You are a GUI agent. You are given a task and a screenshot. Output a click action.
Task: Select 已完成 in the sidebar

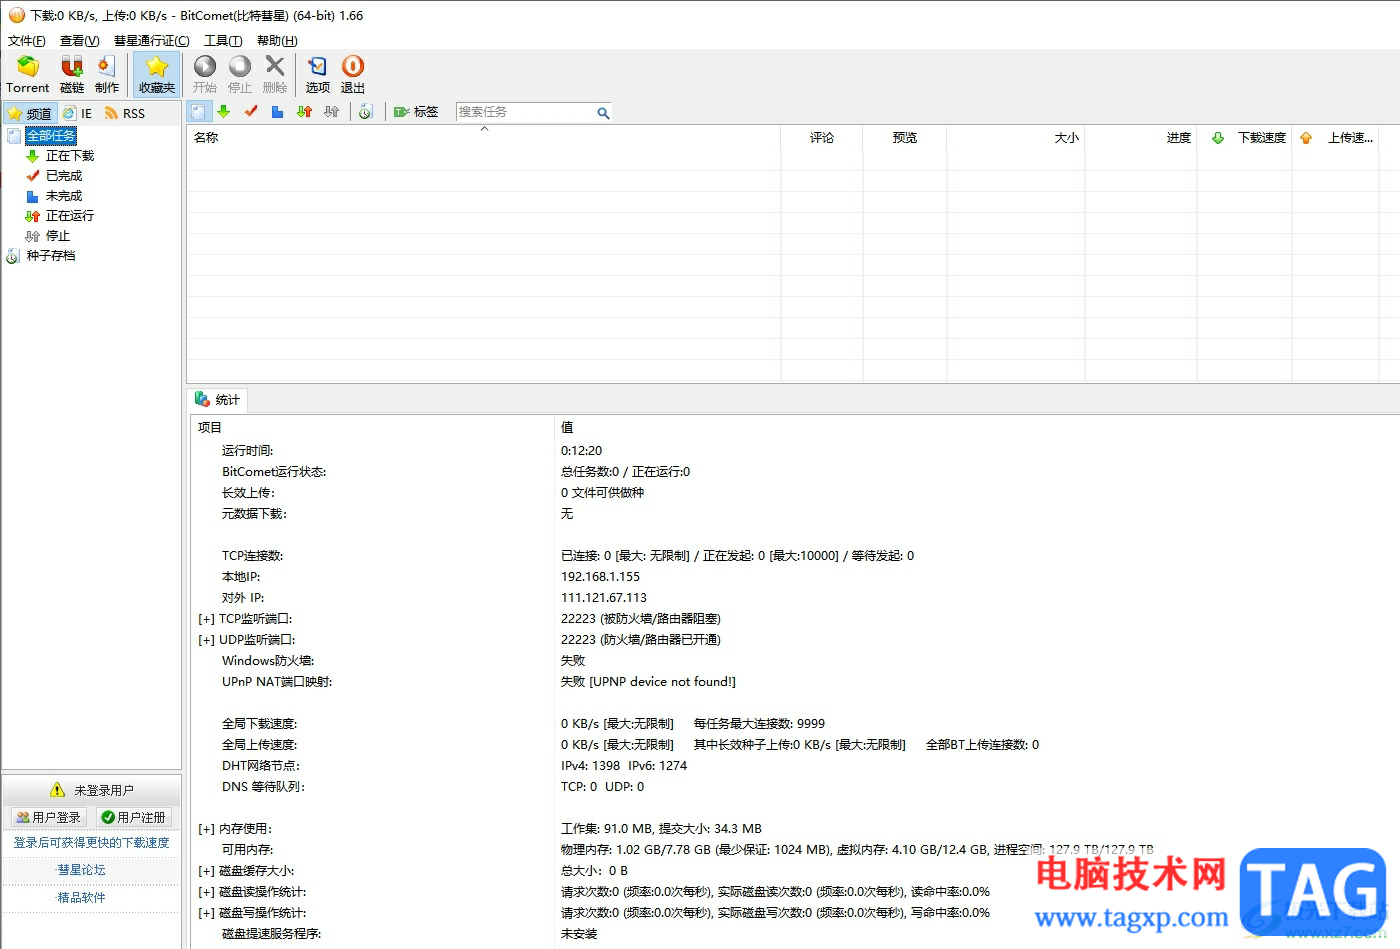[x=64, y=176]
